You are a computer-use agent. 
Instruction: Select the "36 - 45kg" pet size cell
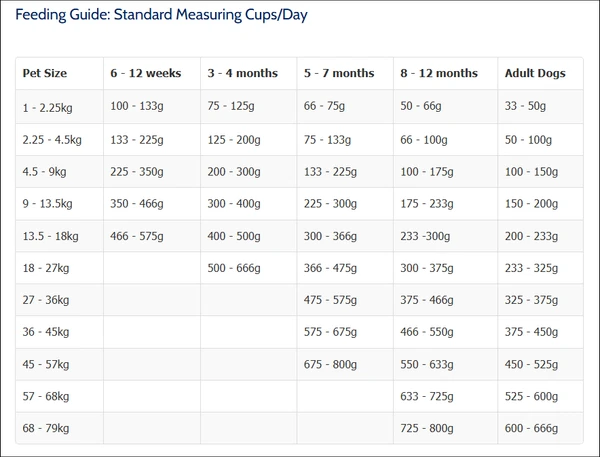pos(46,331)
